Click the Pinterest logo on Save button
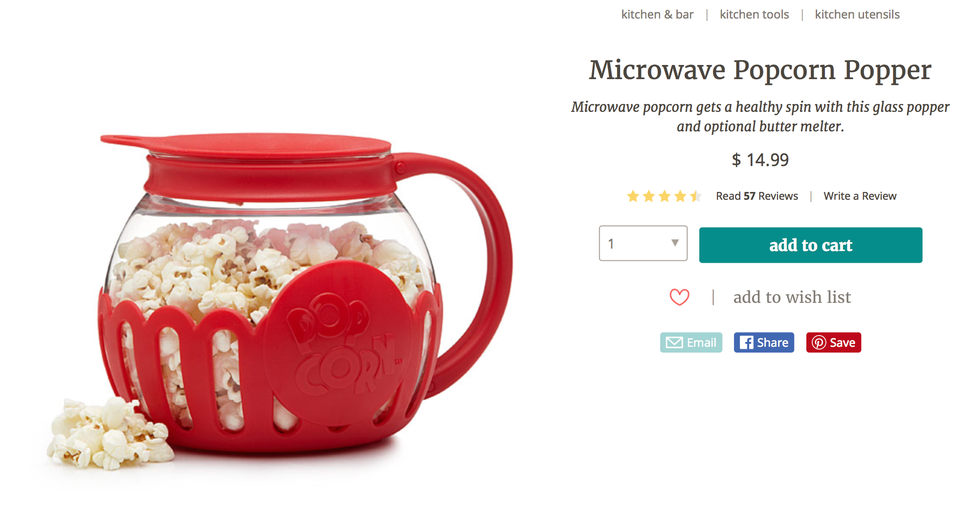980x508 pixels. [x=819, y=342]
